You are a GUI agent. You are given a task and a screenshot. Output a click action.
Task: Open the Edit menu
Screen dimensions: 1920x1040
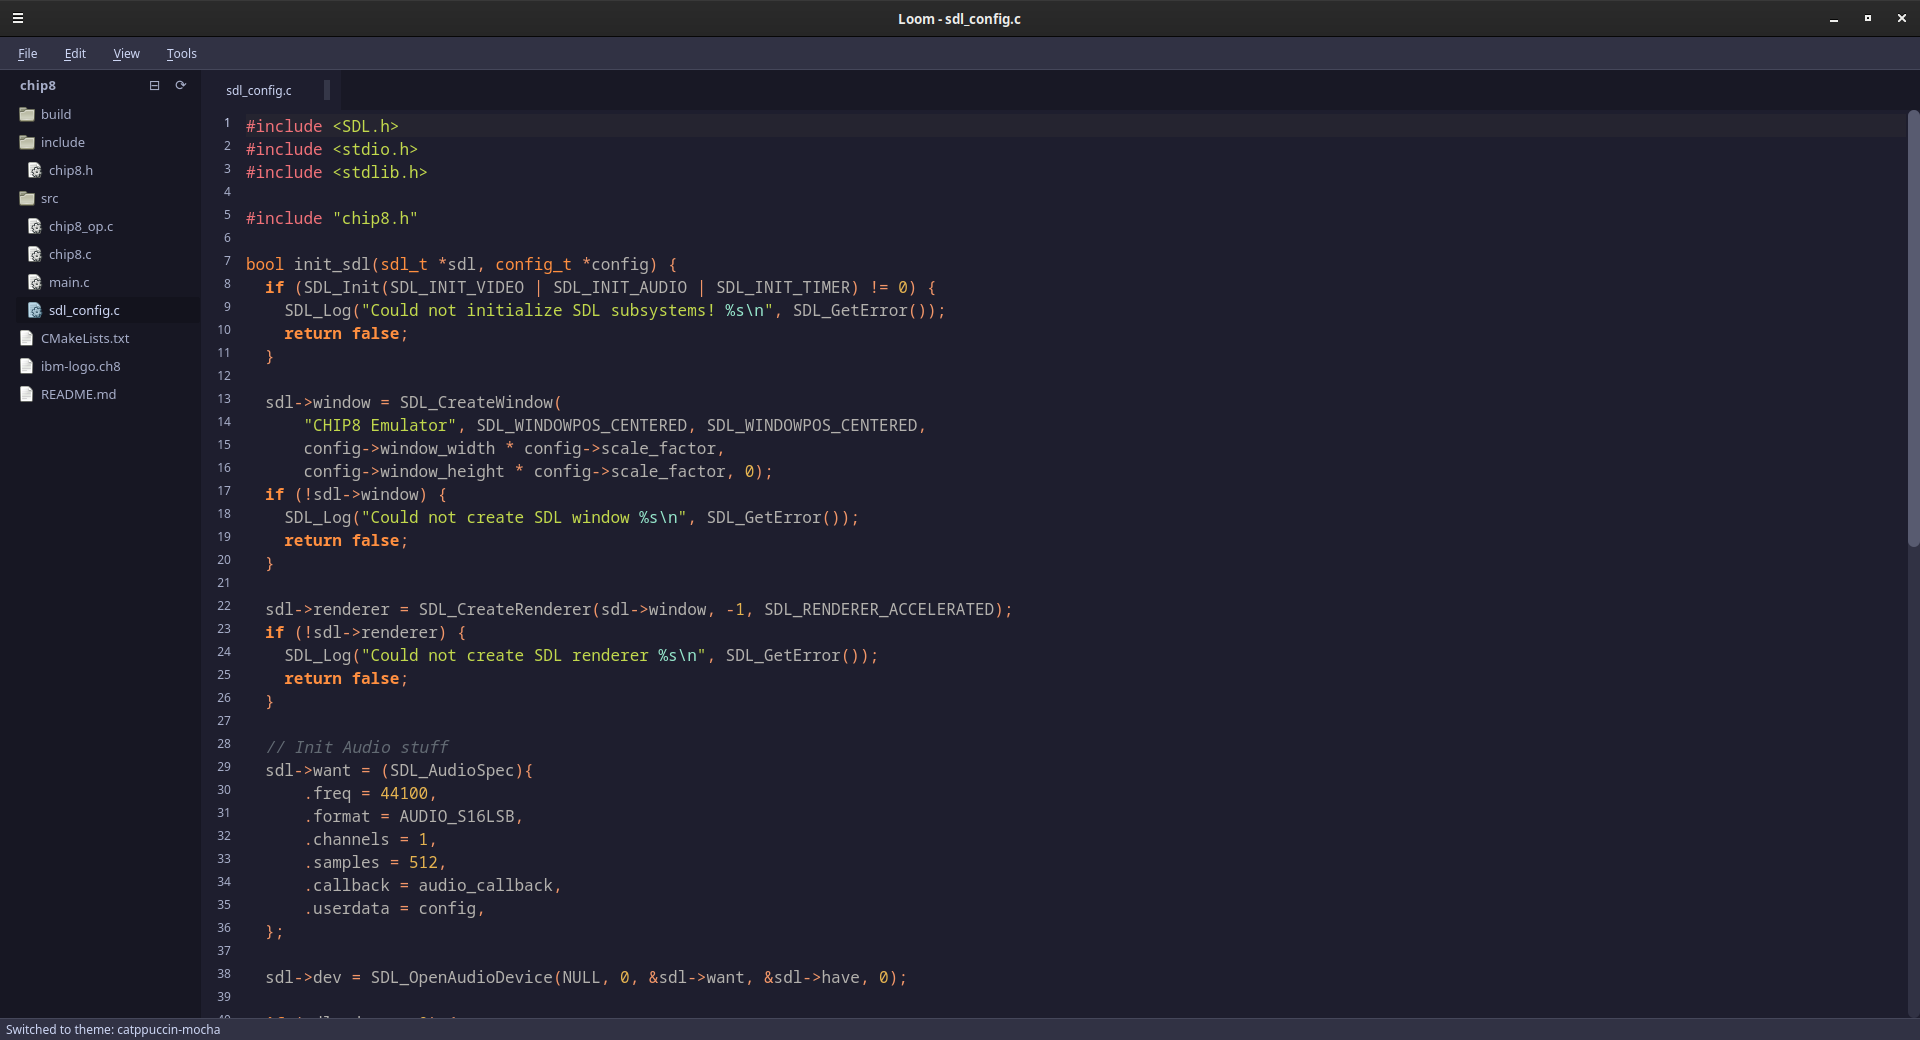point(75,53)
